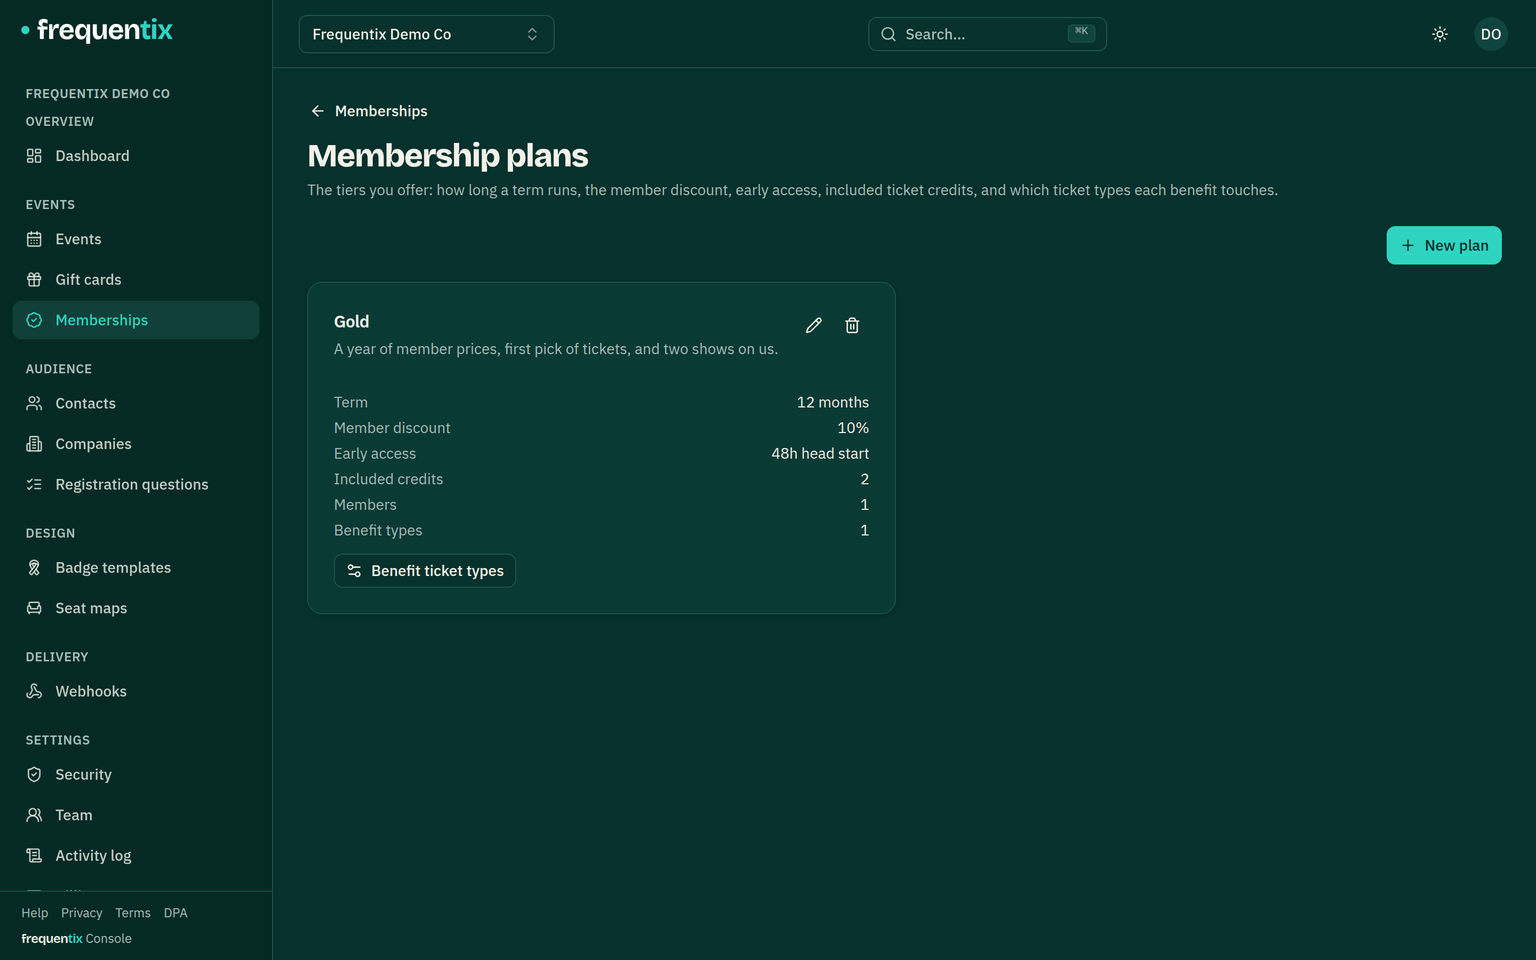Open the Webhooks page
This screenshot has height=960, width=1536.
point(136,692)
